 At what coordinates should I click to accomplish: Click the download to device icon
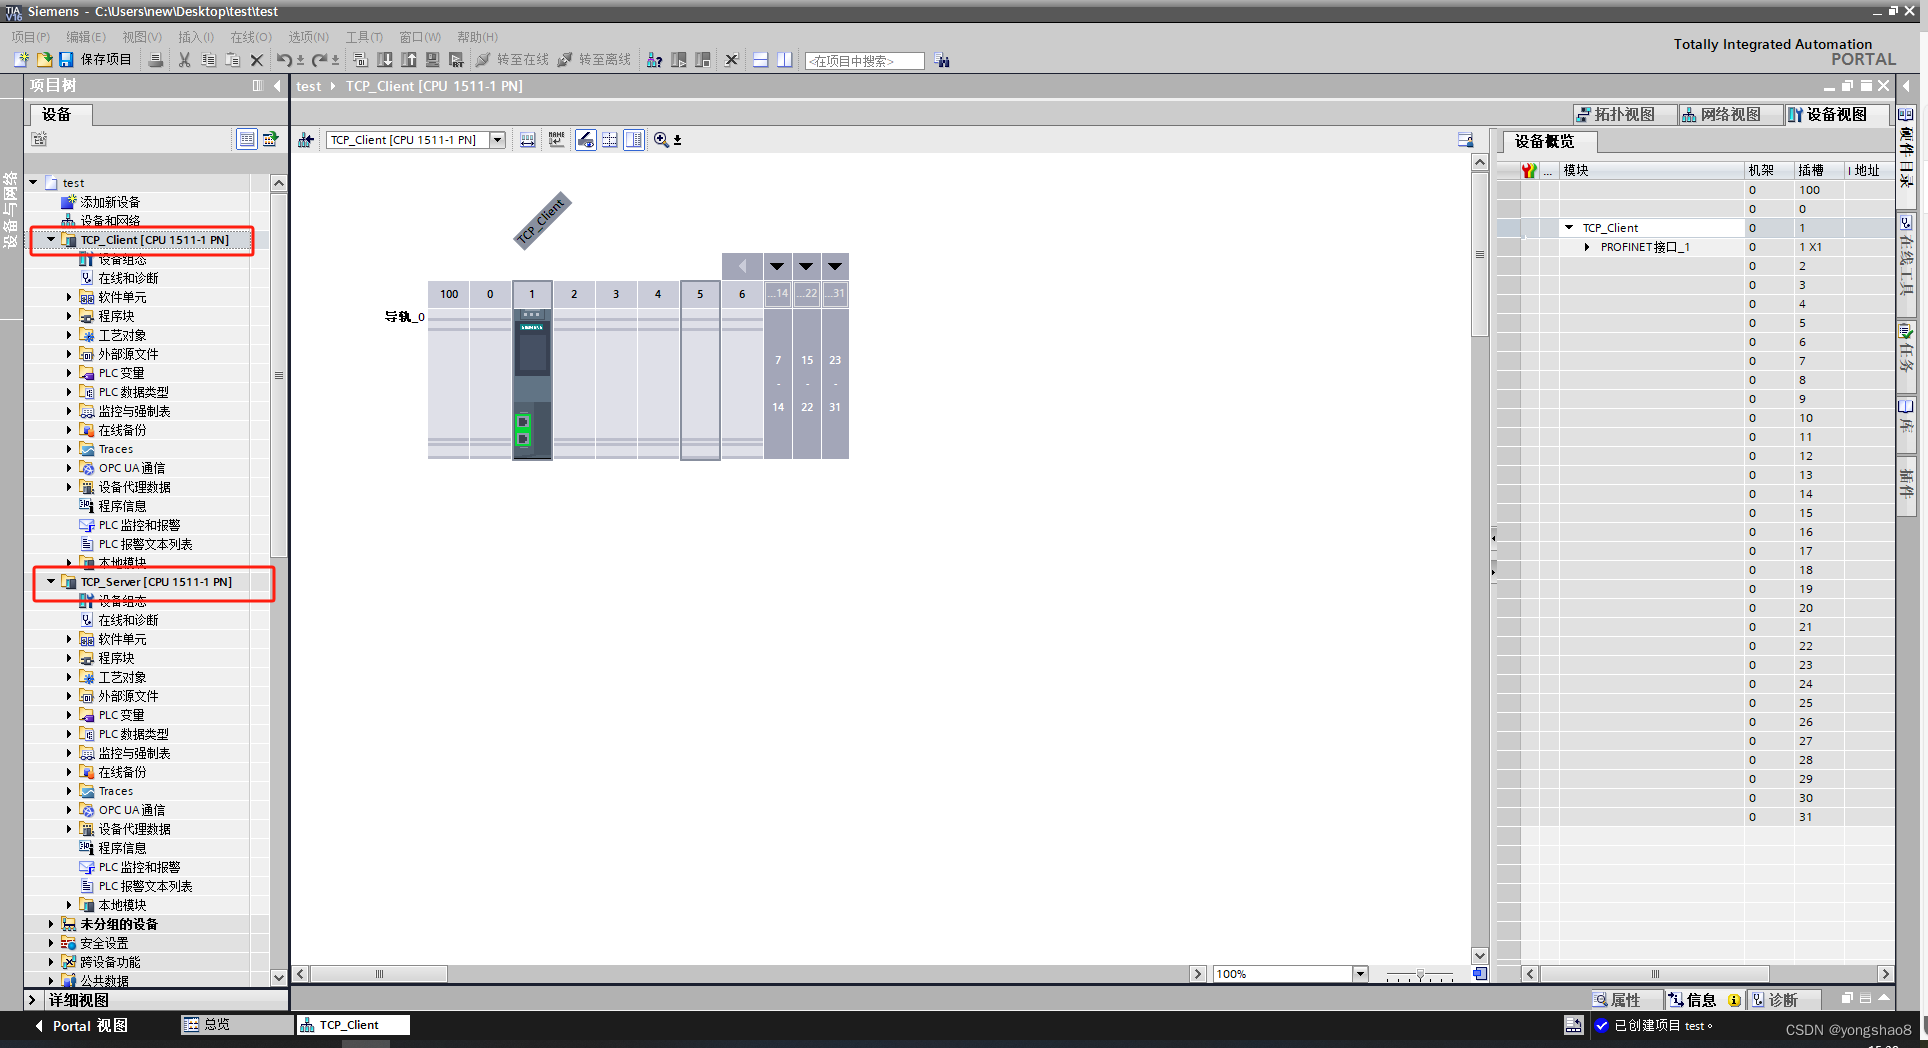pyautogui.click(x=385, y=60)
